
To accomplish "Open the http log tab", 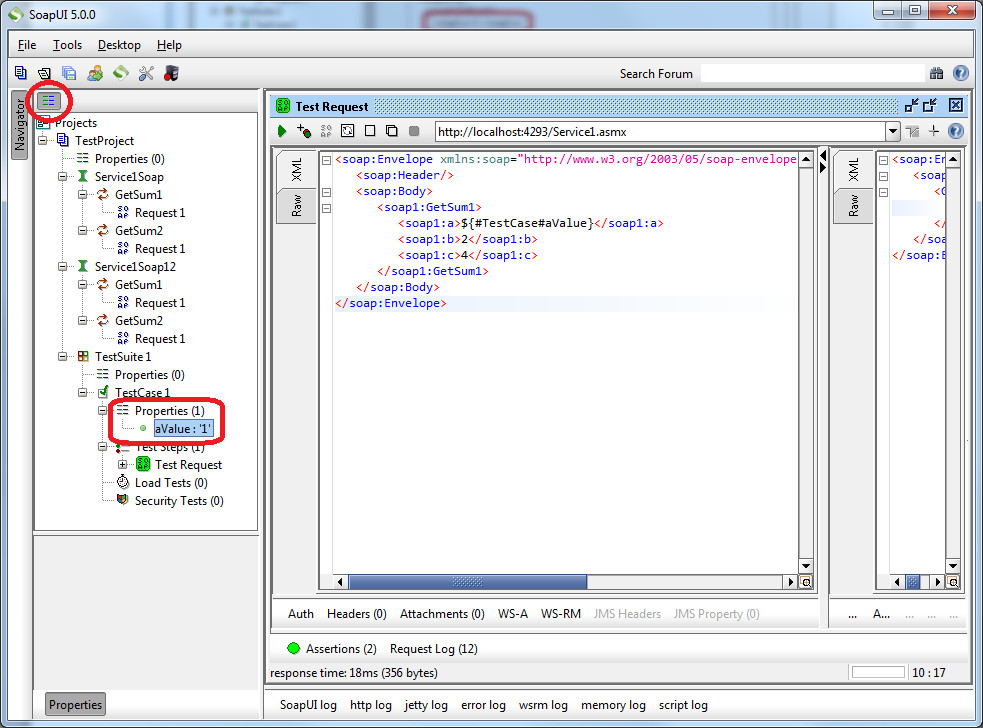I will coord(371,705).
